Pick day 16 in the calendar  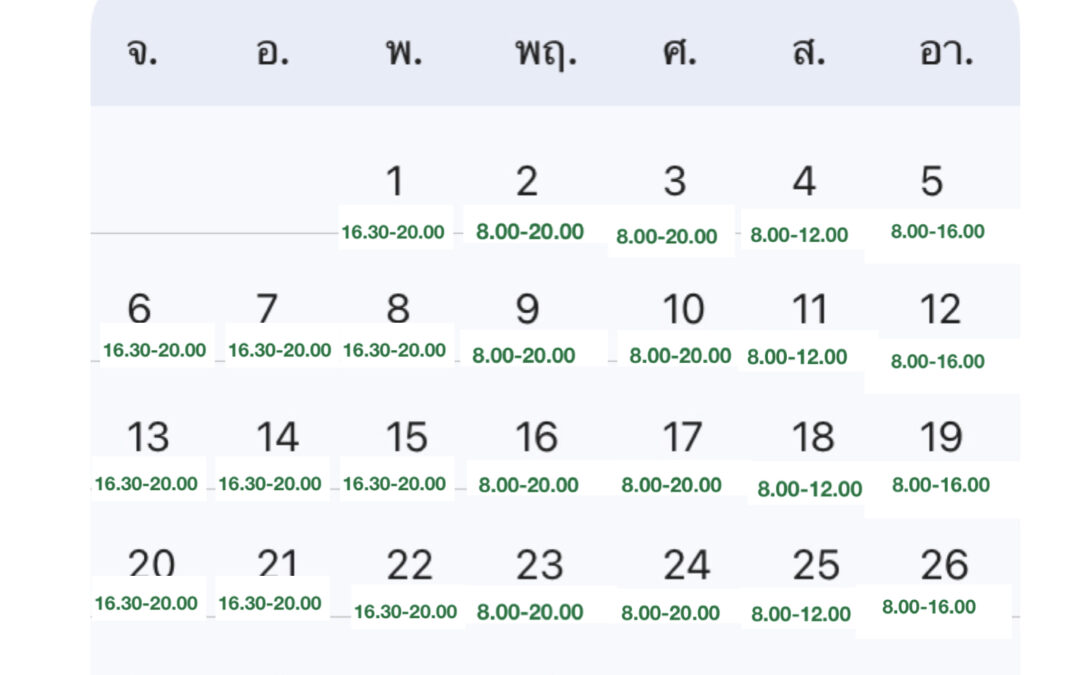pyautogui.click(x=536, y=438)
